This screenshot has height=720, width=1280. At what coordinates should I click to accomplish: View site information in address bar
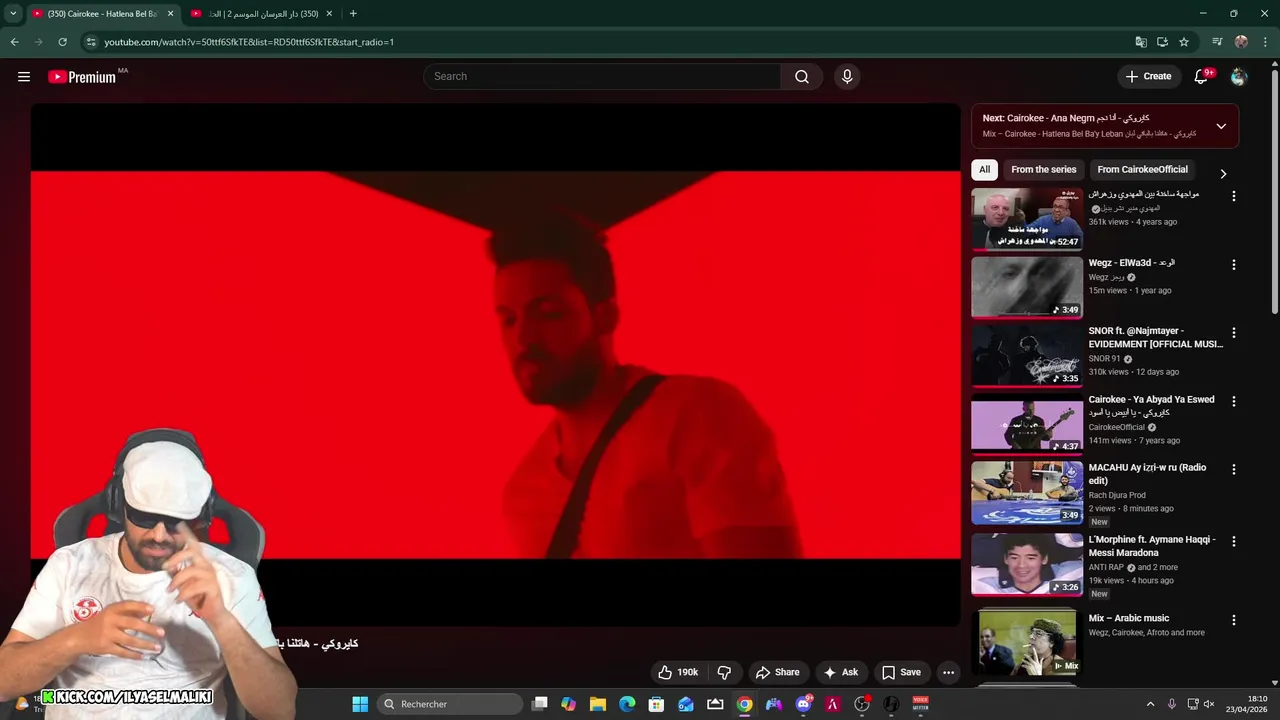91,42
